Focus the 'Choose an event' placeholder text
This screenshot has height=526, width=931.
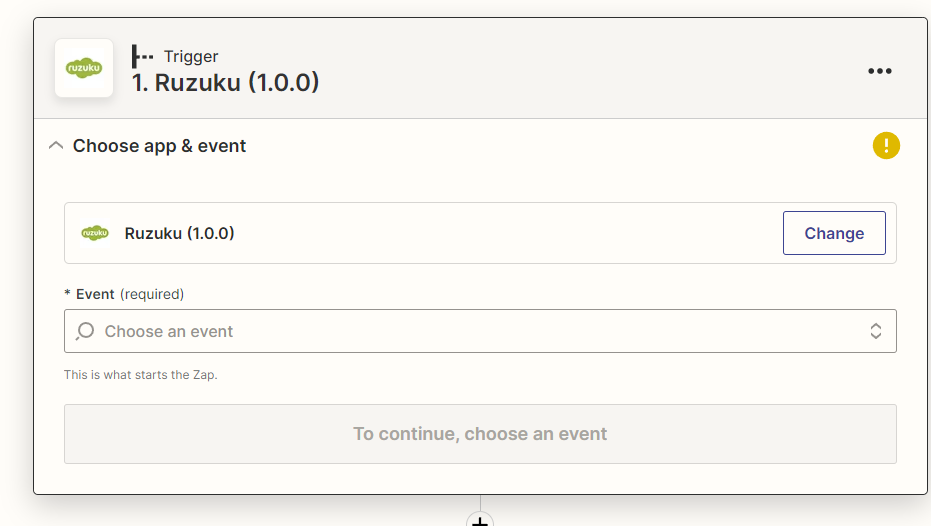click(169, 331)
